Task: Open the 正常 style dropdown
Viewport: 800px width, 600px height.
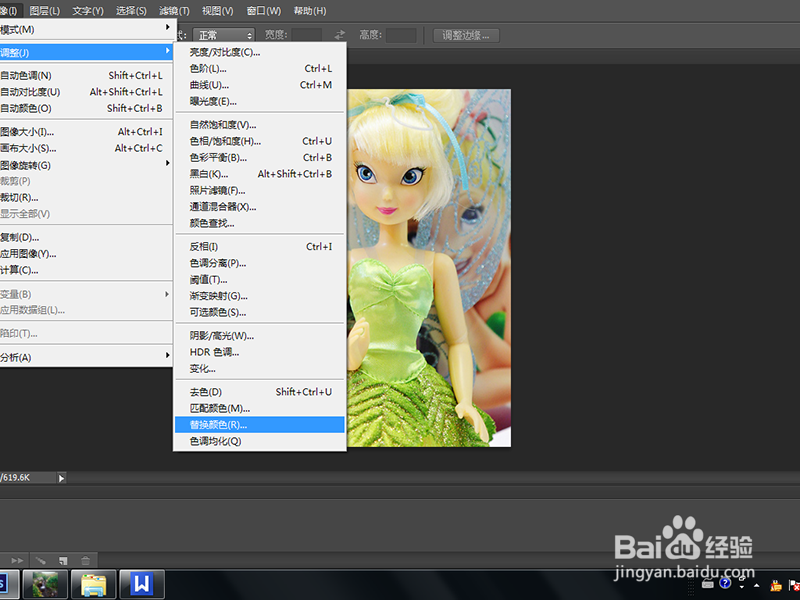Action: 223,35
